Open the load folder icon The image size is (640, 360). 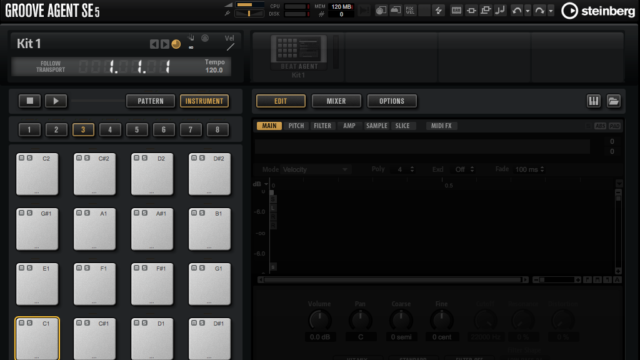point(613,101)
